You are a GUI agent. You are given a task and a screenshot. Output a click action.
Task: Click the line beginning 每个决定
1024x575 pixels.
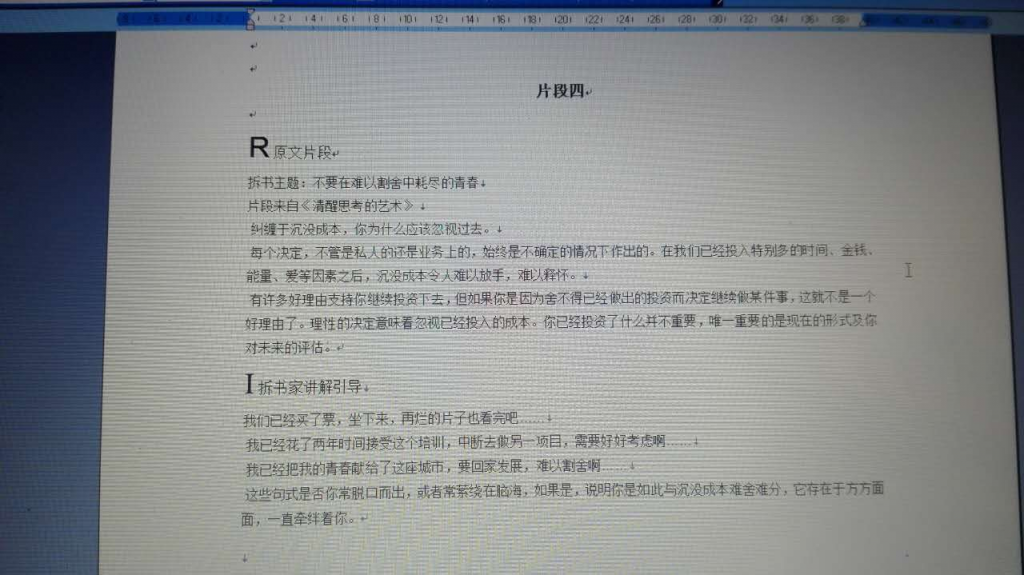pos(562,251)
